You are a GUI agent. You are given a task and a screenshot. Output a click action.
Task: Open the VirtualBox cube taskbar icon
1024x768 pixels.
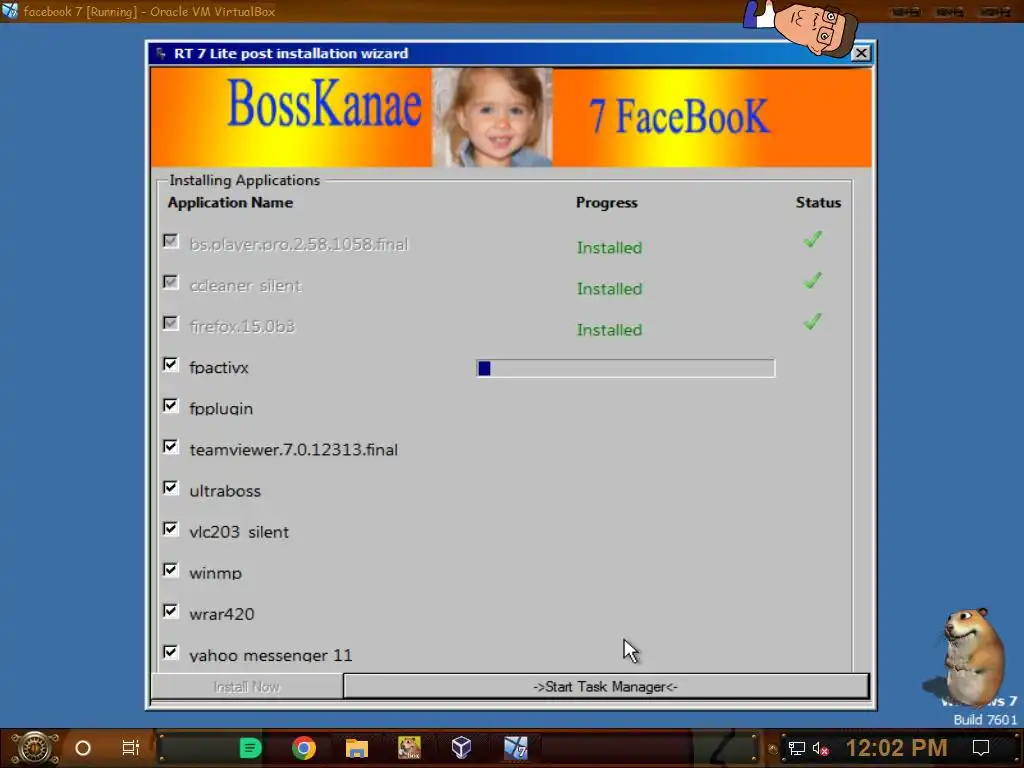[x=462, y=748]
